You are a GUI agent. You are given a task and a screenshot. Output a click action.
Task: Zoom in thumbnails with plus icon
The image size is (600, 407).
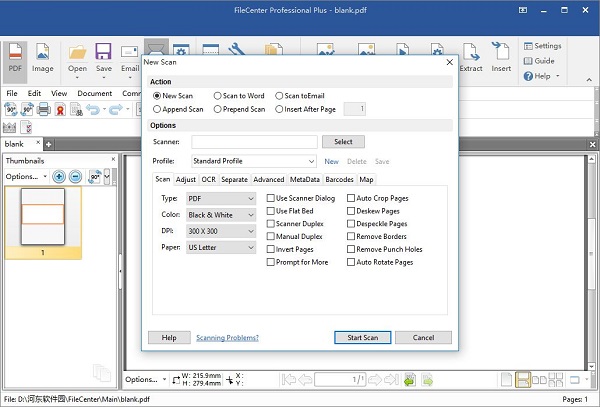point(59,176)
